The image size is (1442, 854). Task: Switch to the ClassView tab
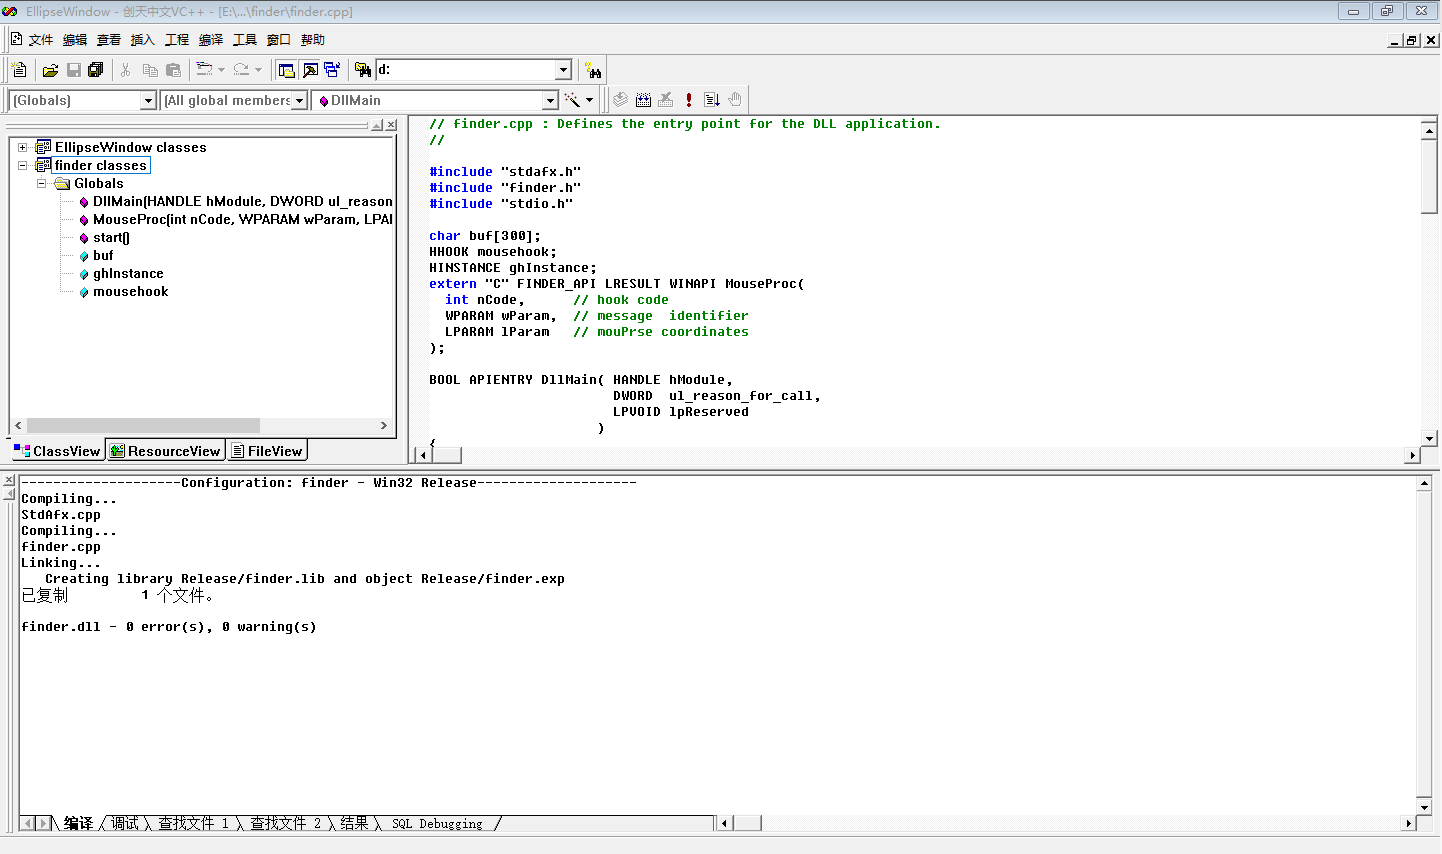(x=57, y=451)
